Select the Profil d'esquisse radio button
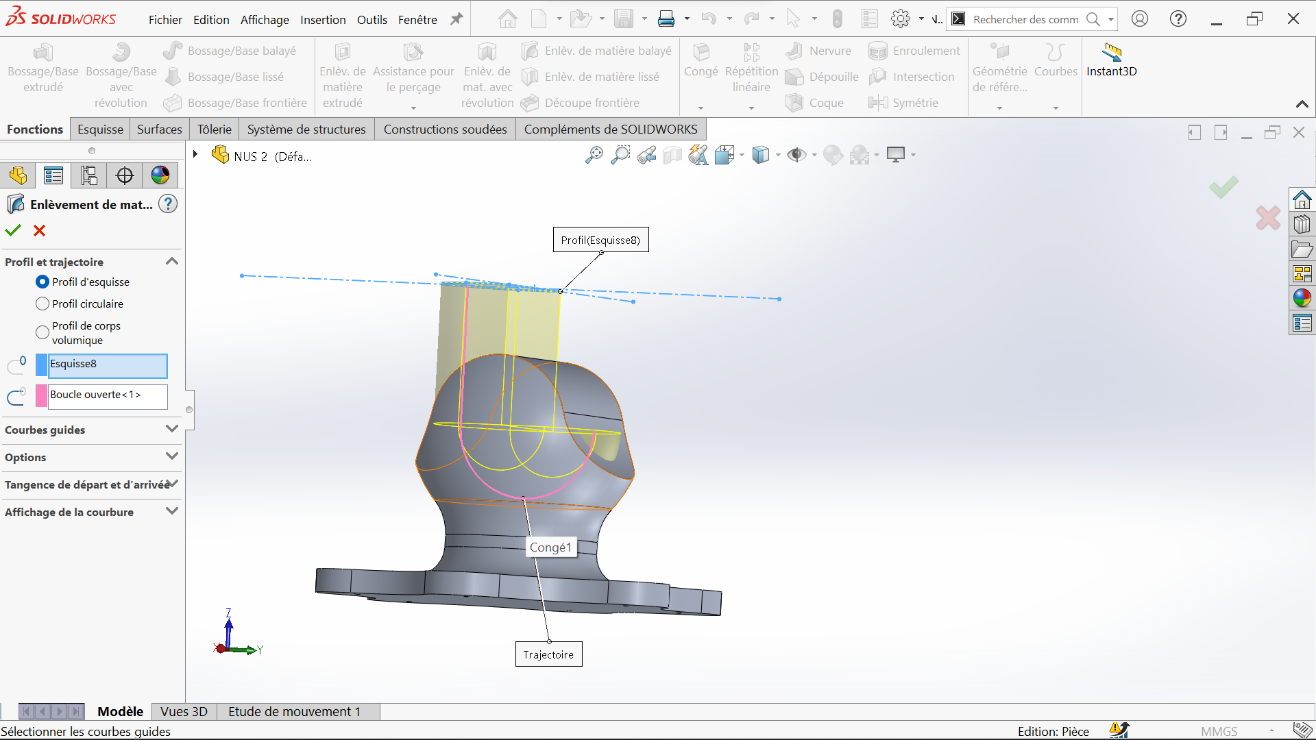Viewport: 1316px width, 740px height. [x=42, y=282]
